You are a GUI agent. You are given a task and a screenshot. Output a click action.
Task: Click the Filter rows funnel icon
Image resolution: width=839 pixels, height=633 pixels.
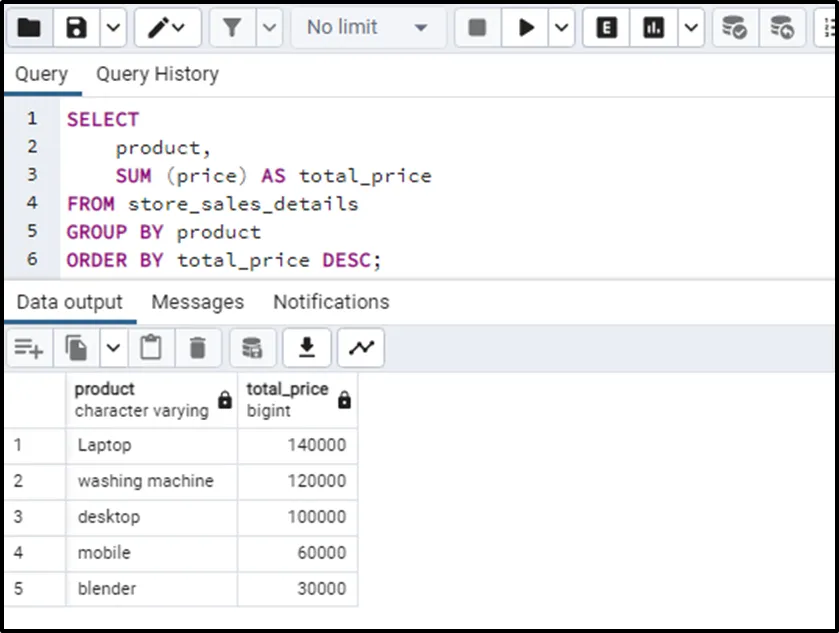[233, 27]
